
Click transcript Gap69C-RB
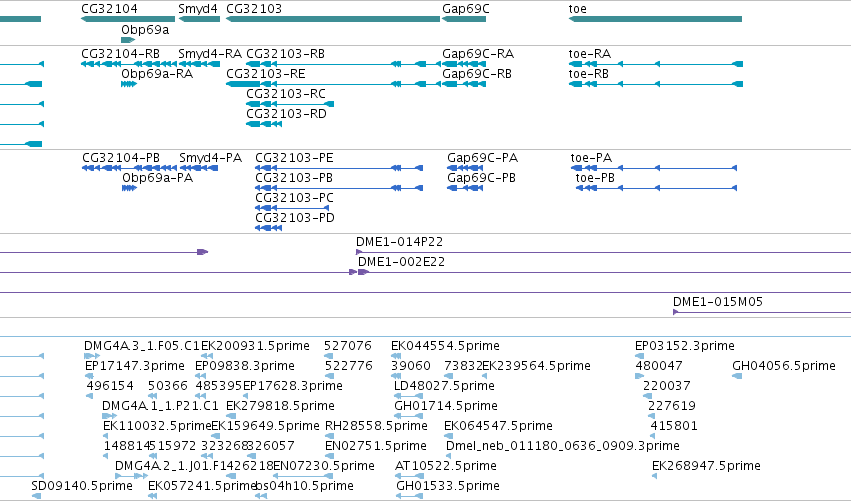tap(477, 74)
